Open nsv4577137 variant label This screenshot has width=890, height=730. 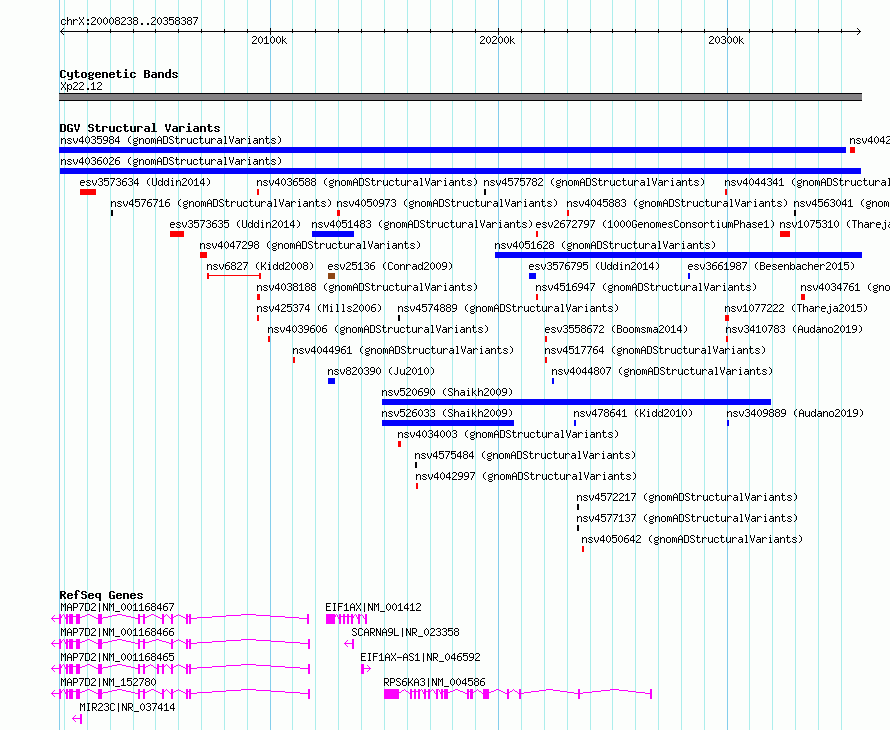(x=687, y=518)
